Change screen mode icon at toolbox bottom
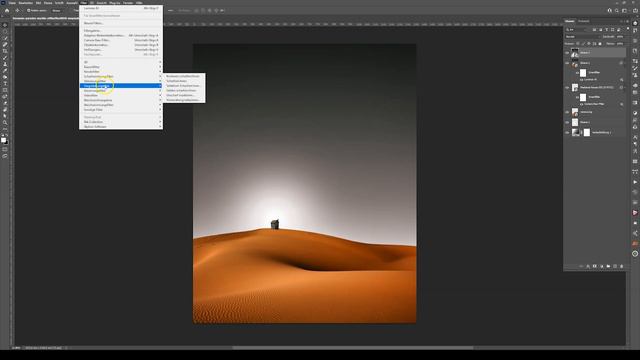This screenshot has height=360, width=640. click(5, 156)
